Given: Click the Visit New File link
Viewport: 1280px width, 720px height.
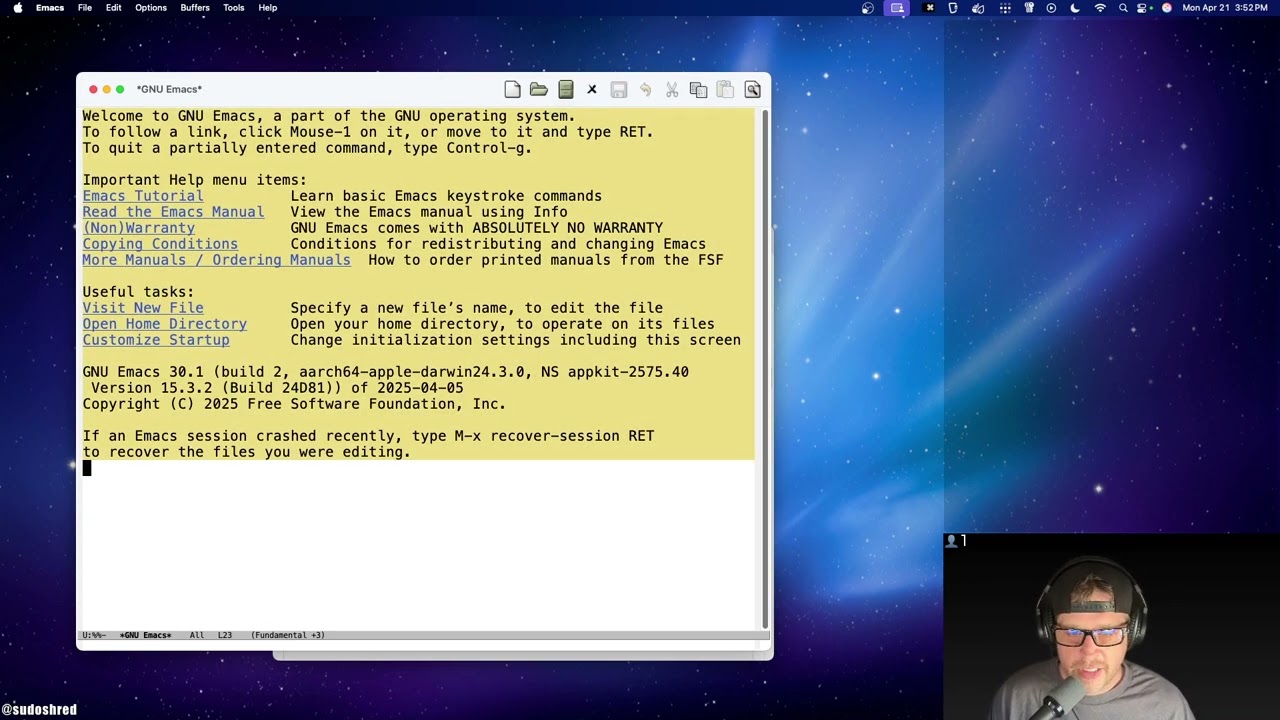Looking at the screenshot, I should (x=143, y=308).
